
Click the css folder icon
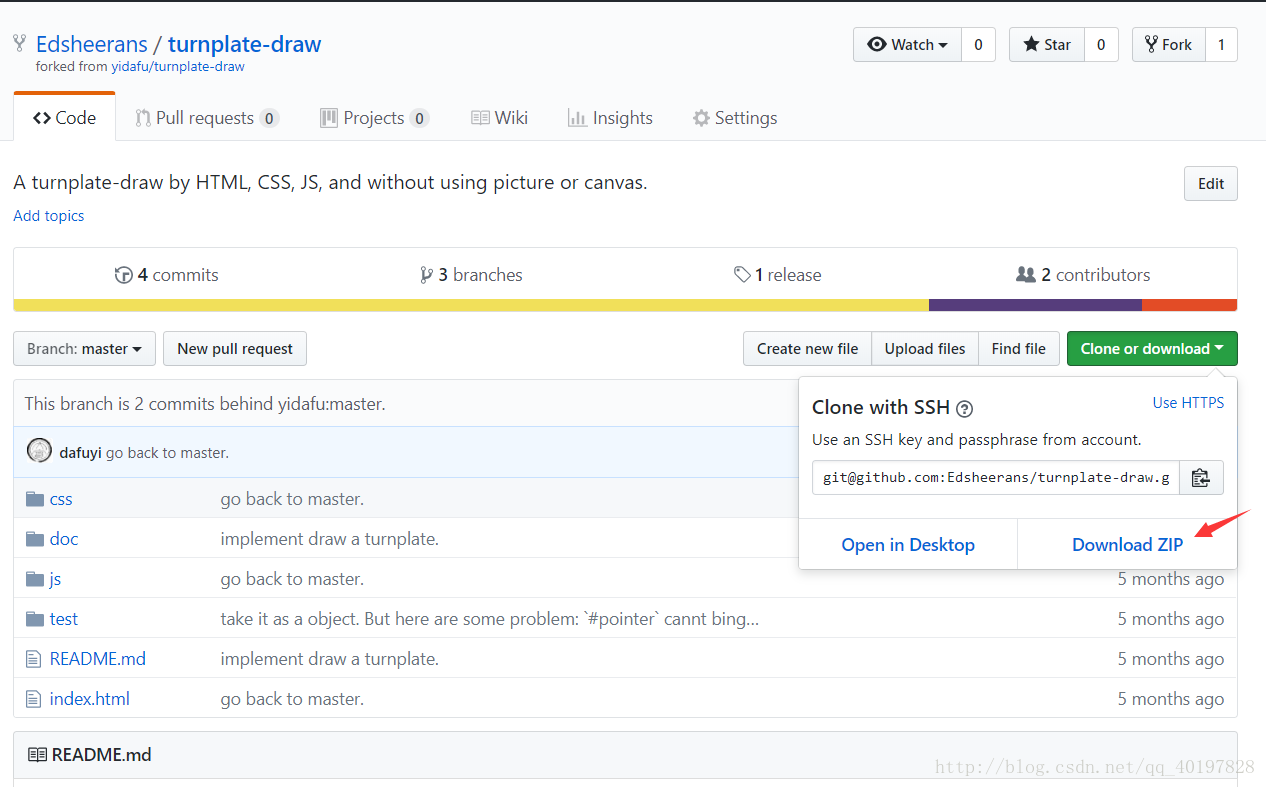click(35, 499)
